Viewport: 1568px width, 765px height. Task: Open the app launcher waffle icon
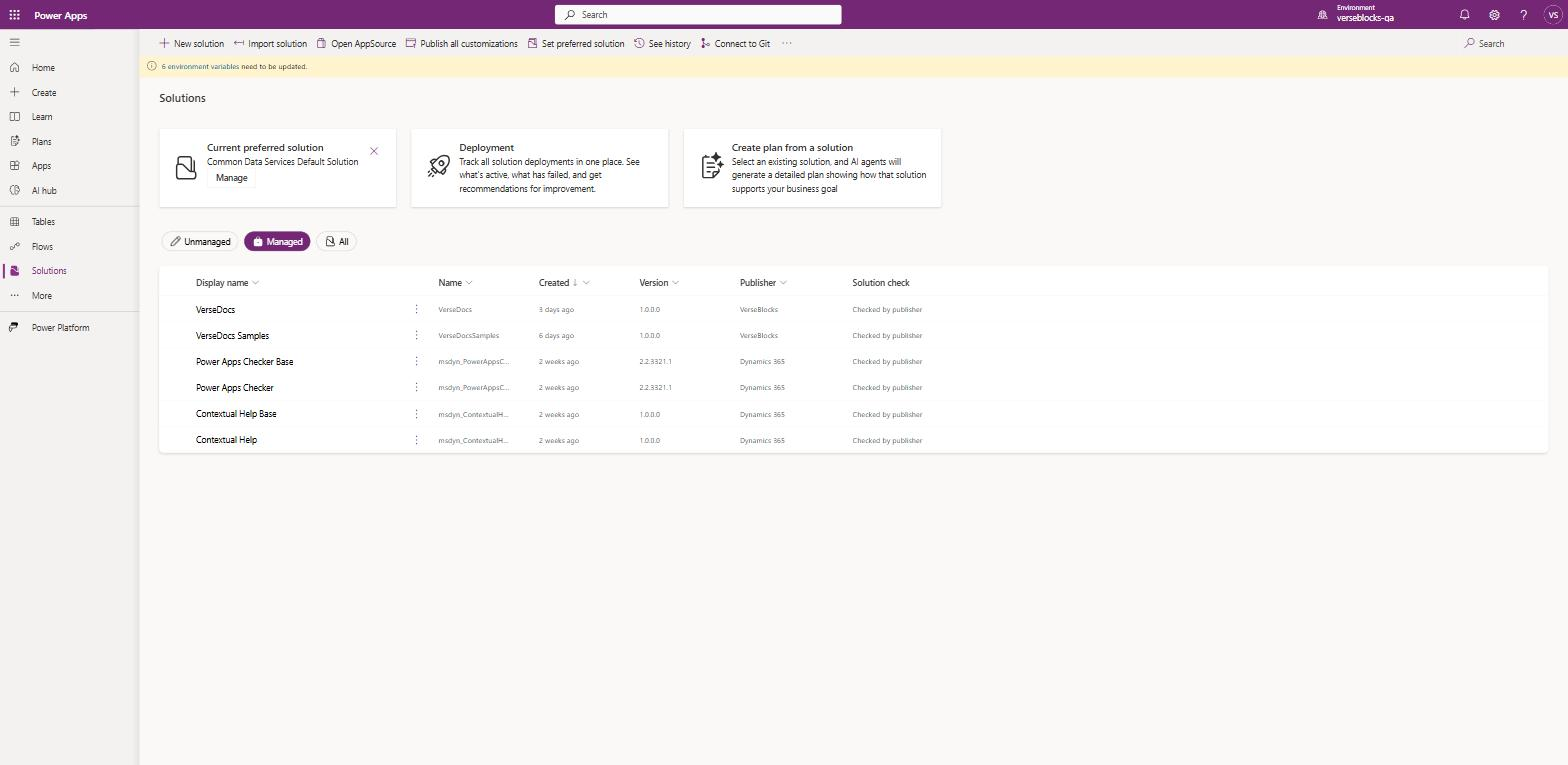(x=14, y=15)
